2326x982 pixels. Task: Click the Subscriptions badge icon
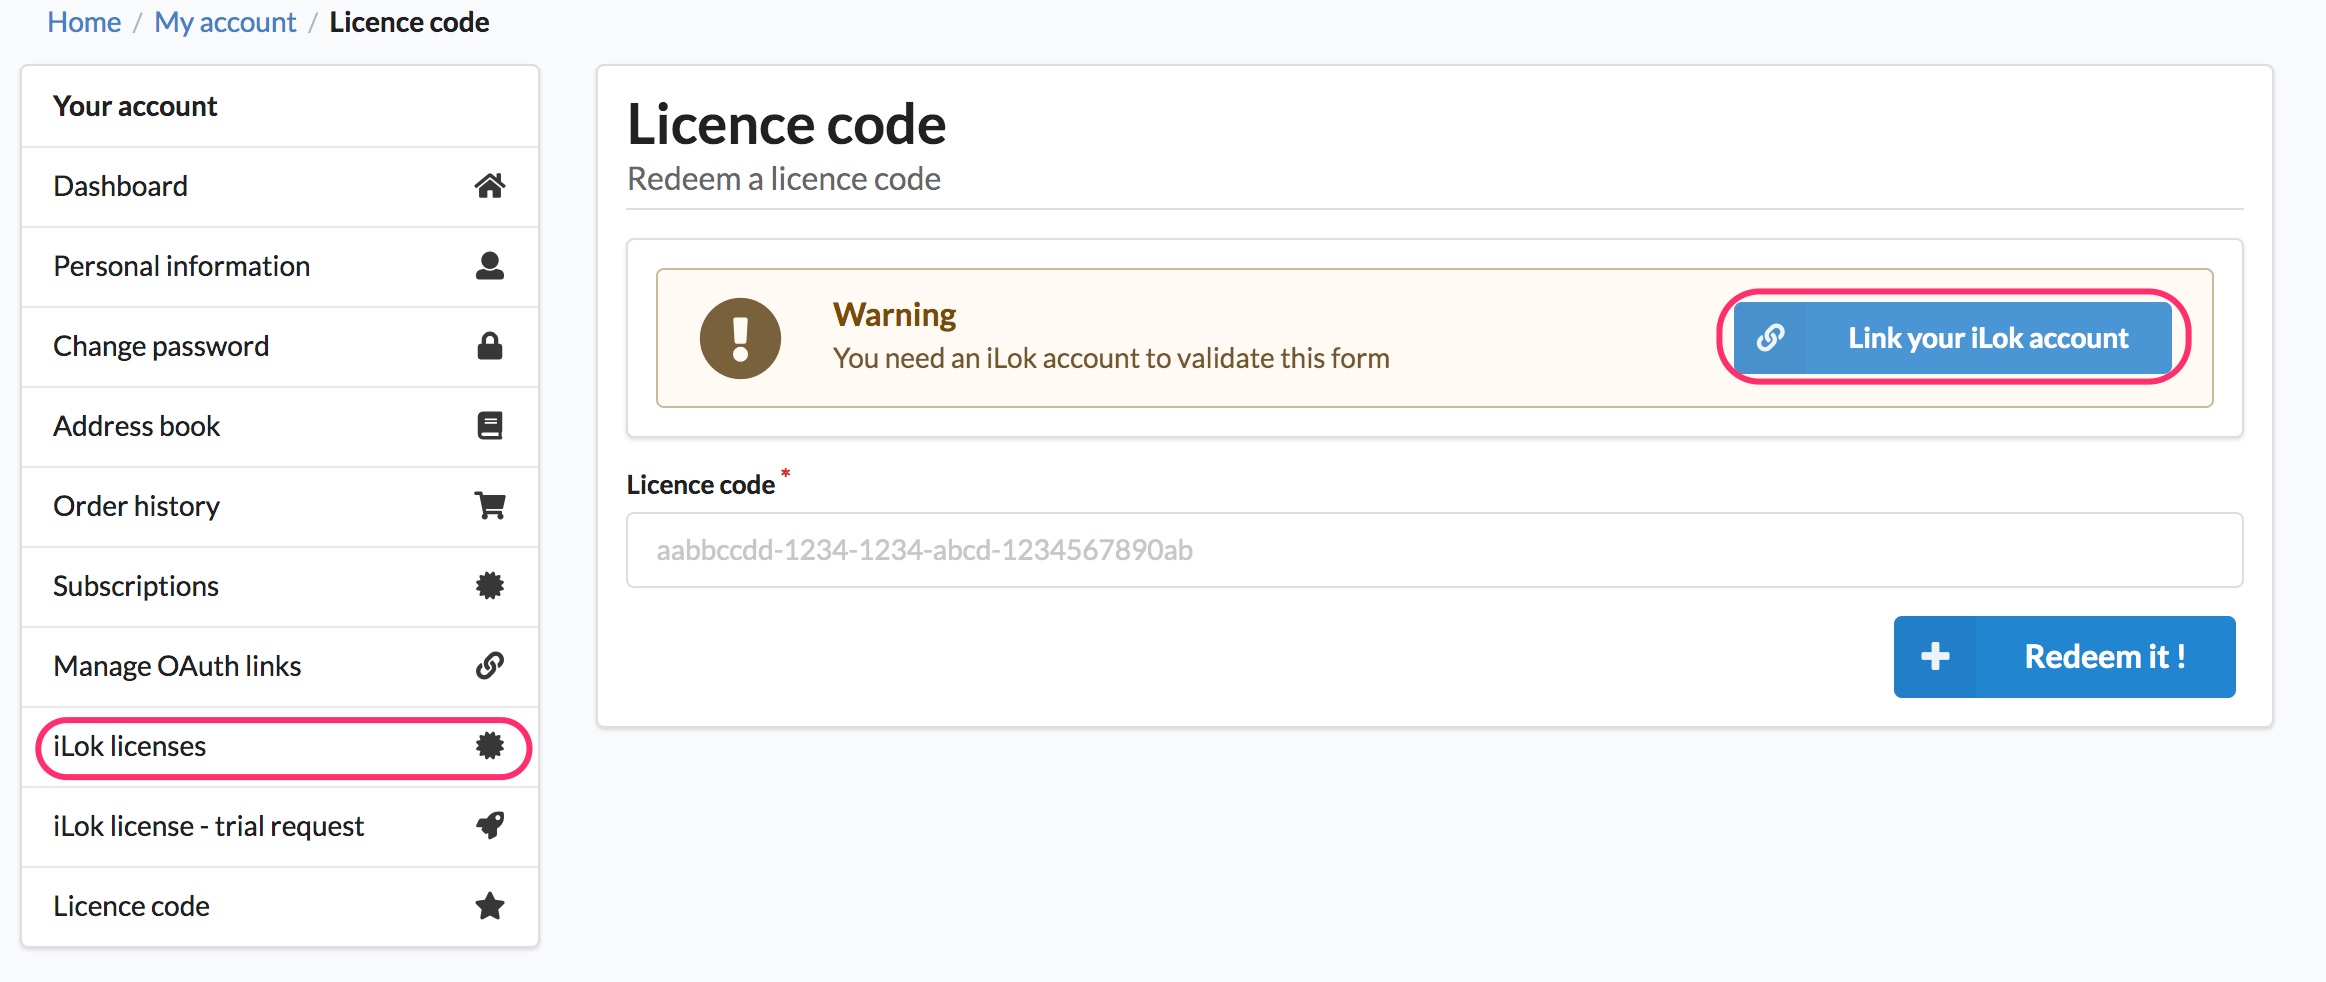pos(489,586)
